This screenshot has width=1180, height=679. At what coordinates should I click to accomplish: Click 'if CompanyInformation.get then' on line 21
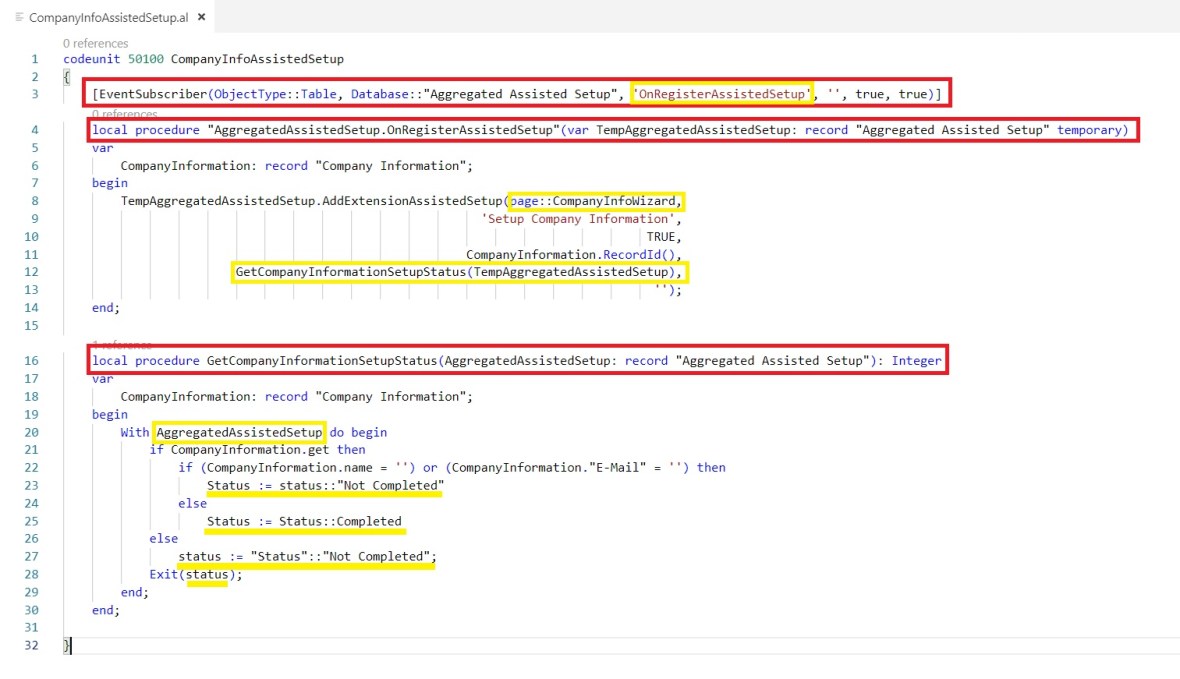click(x=257, y=450)
